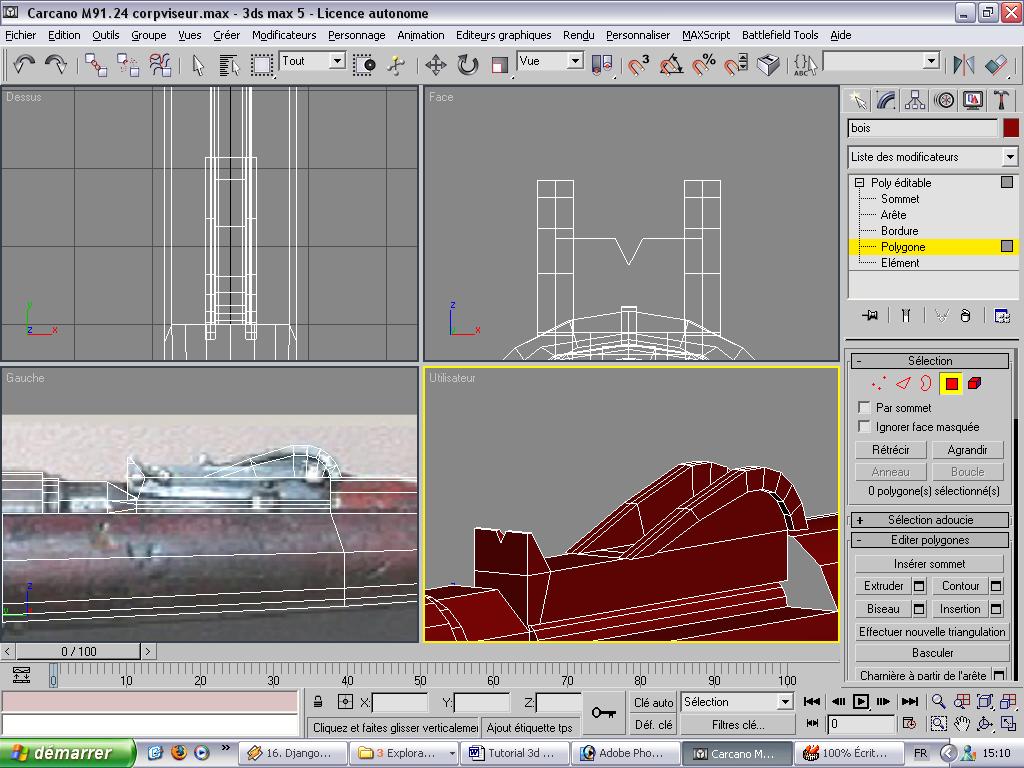
Task: Activate the Select and Scale tool
Action: point(500,65)
